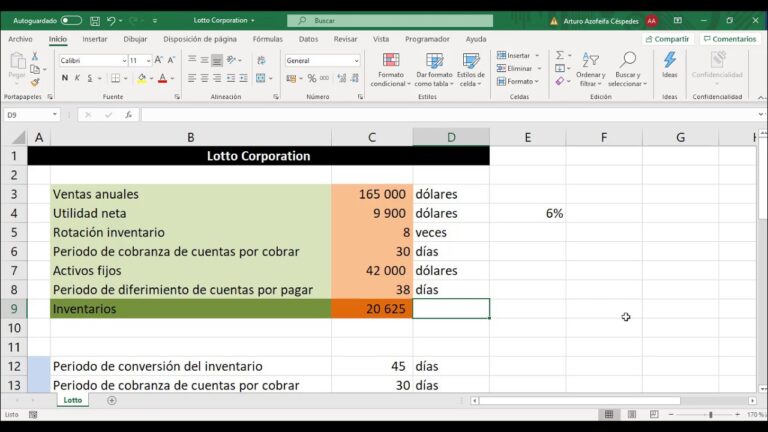This screenshot has width=768, height=432.
Task: Switch to Normal view icon
Action: [609, 414]
